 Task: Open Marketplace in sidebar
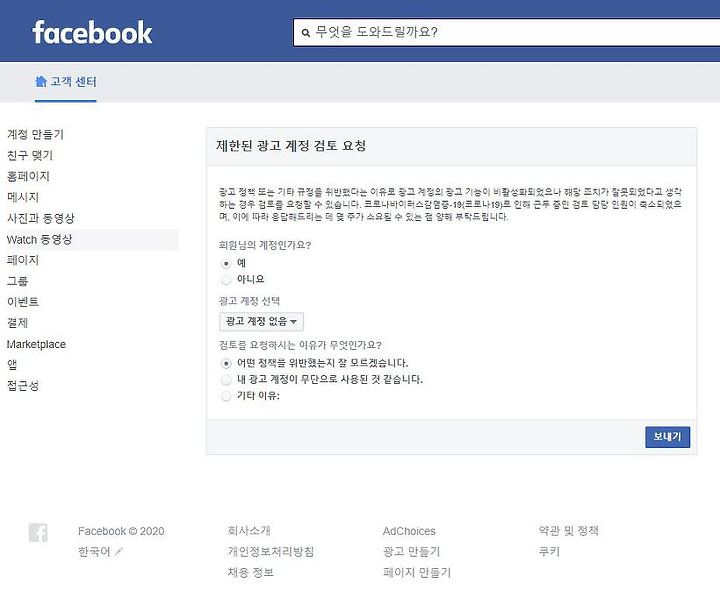pyautogui.click(x=36, y=344)
